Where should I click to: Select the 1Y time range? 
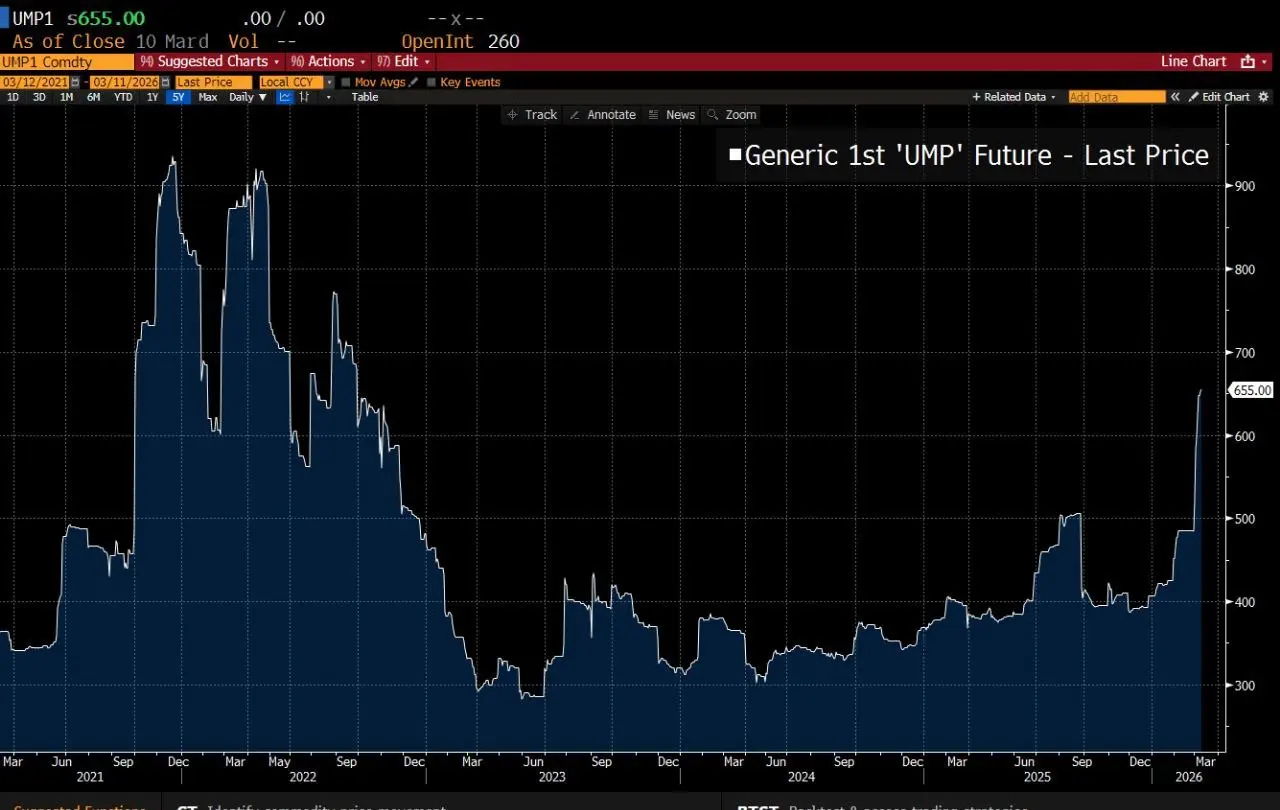(x=152, y=97)
